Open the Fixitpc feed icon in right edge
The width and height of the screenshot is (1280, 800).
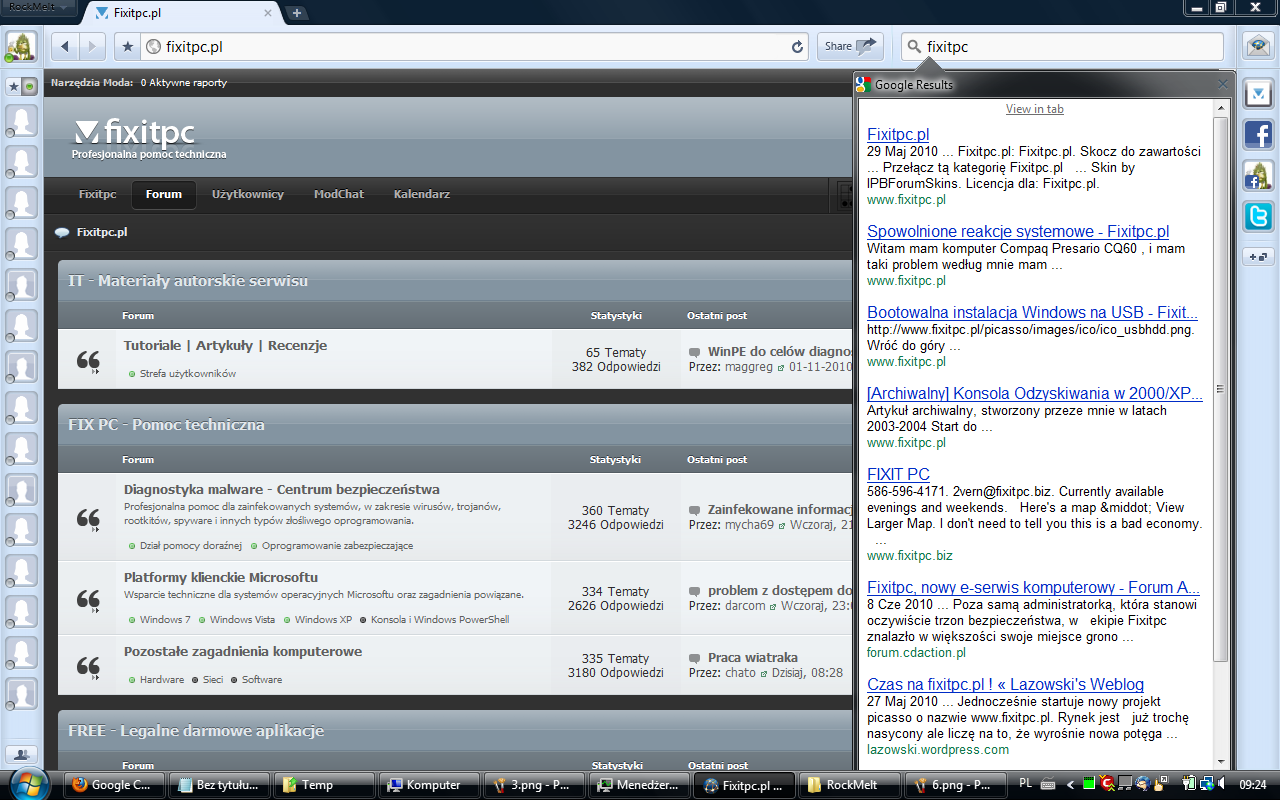click(1257, 95)
